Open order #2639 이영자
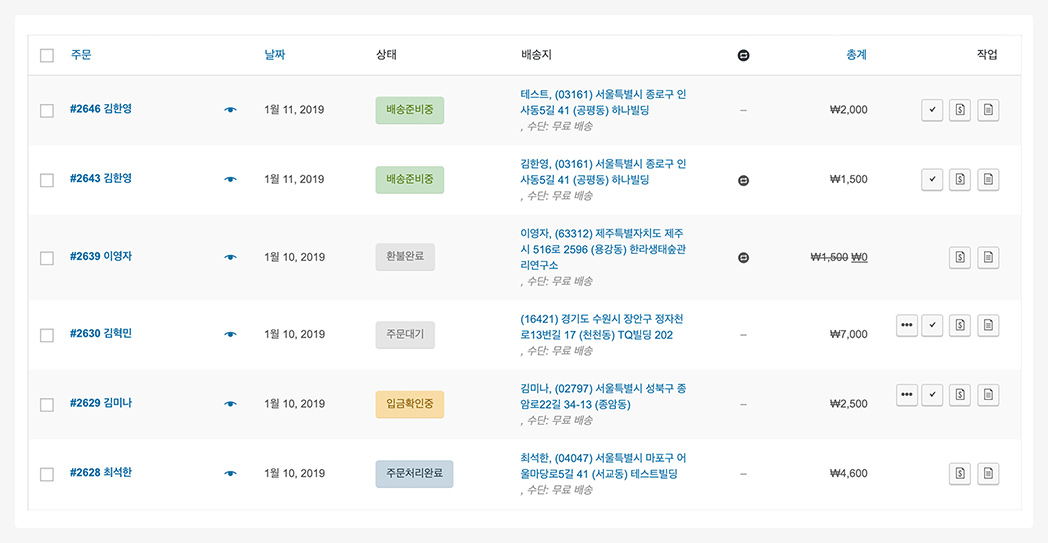 pos(101,255)
